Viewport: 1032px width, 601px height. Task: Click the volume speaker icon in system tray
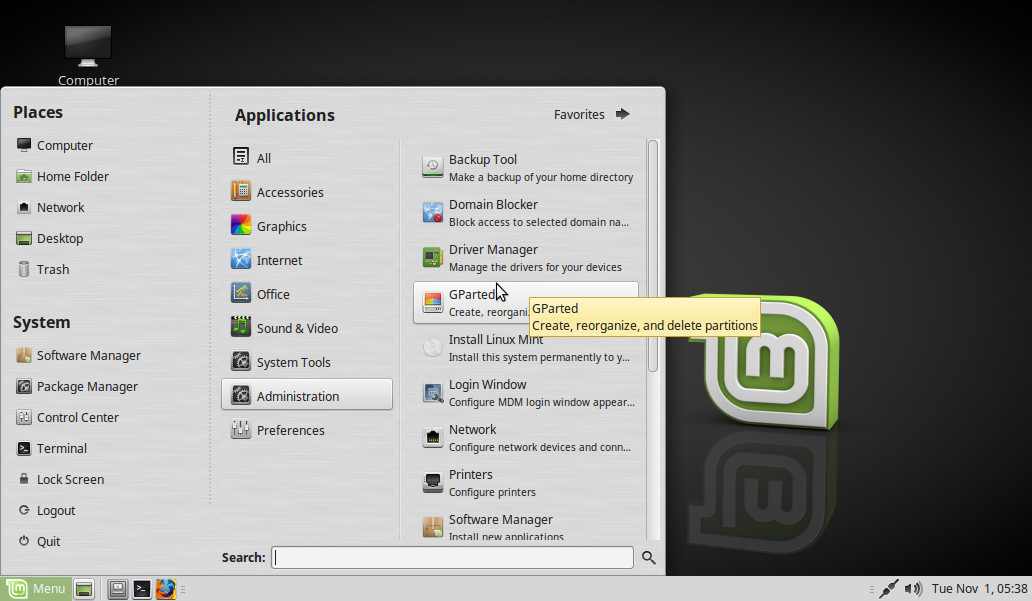click(912, 589)
